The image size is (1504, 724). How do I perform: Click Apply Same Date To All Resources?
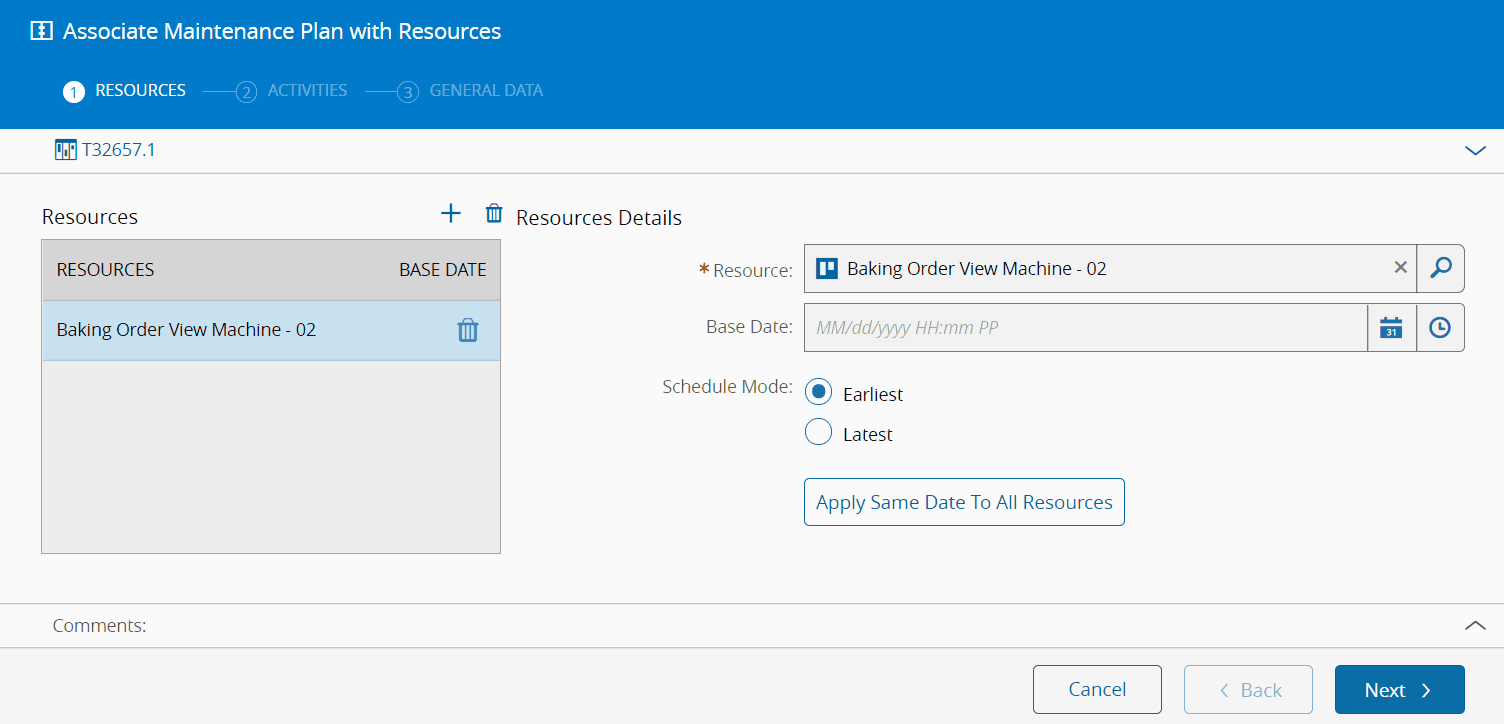[x=964, y=502]
